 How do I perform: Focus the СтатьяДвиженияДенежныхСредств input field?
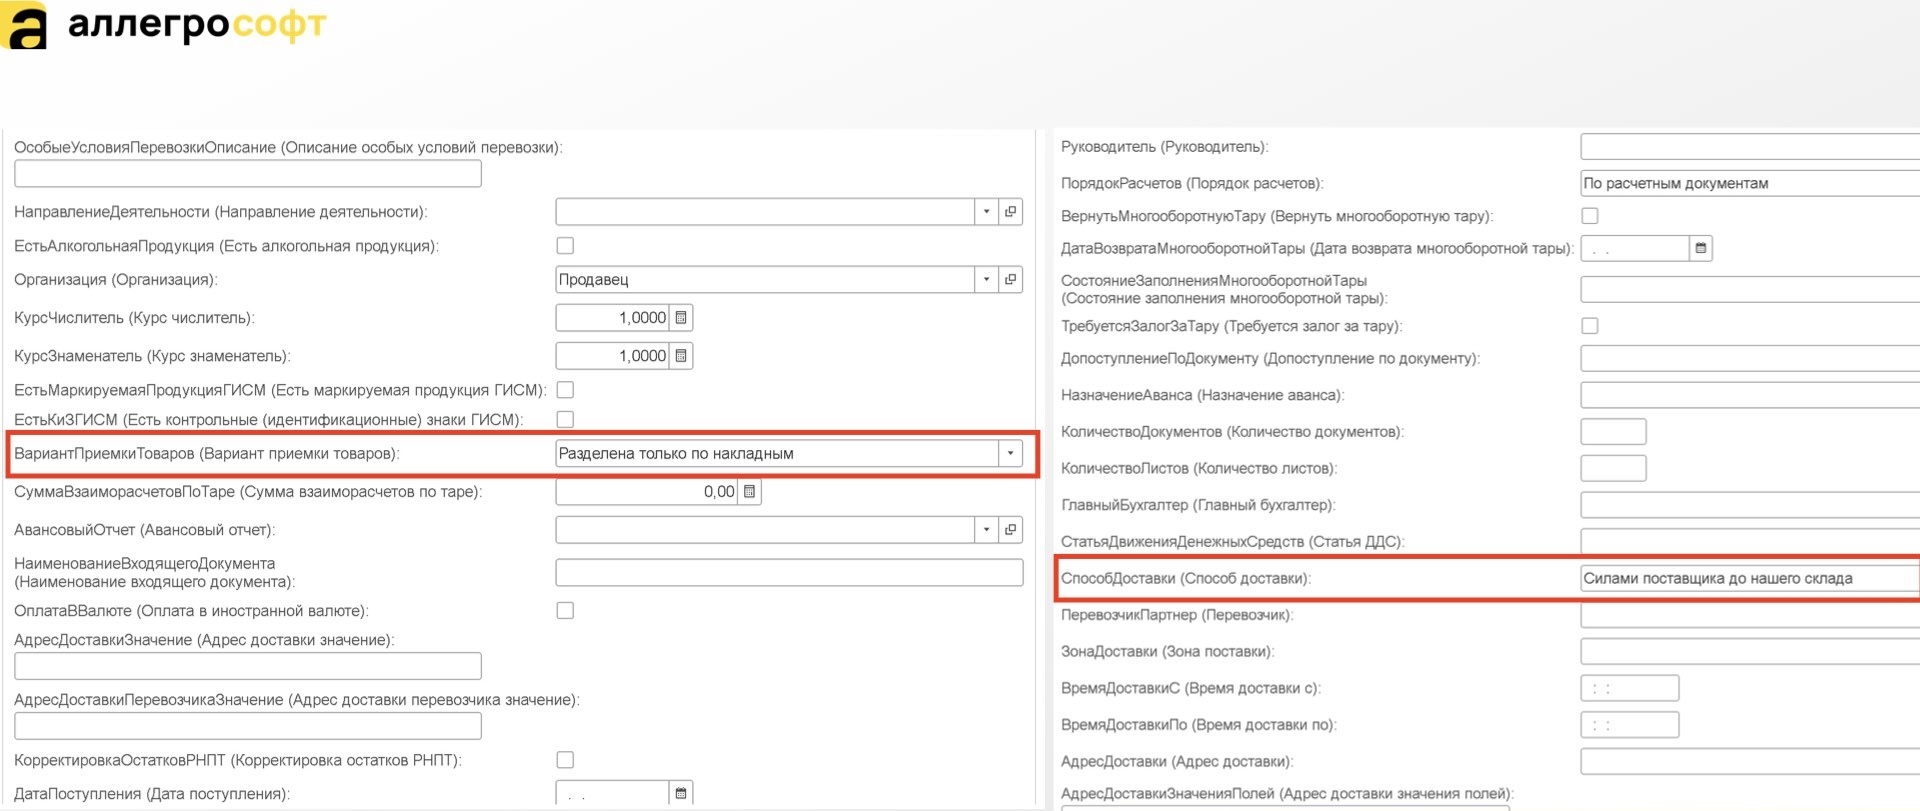[1750, 542]
